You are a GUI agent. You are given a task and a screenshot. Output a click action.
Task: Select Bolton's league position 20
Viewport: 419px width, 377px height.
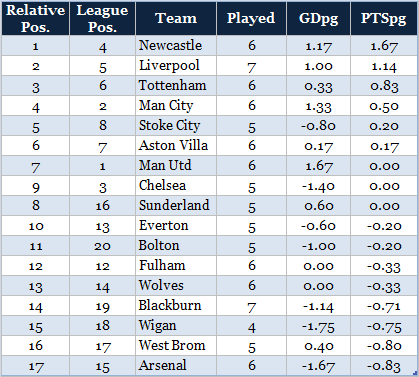102,246
